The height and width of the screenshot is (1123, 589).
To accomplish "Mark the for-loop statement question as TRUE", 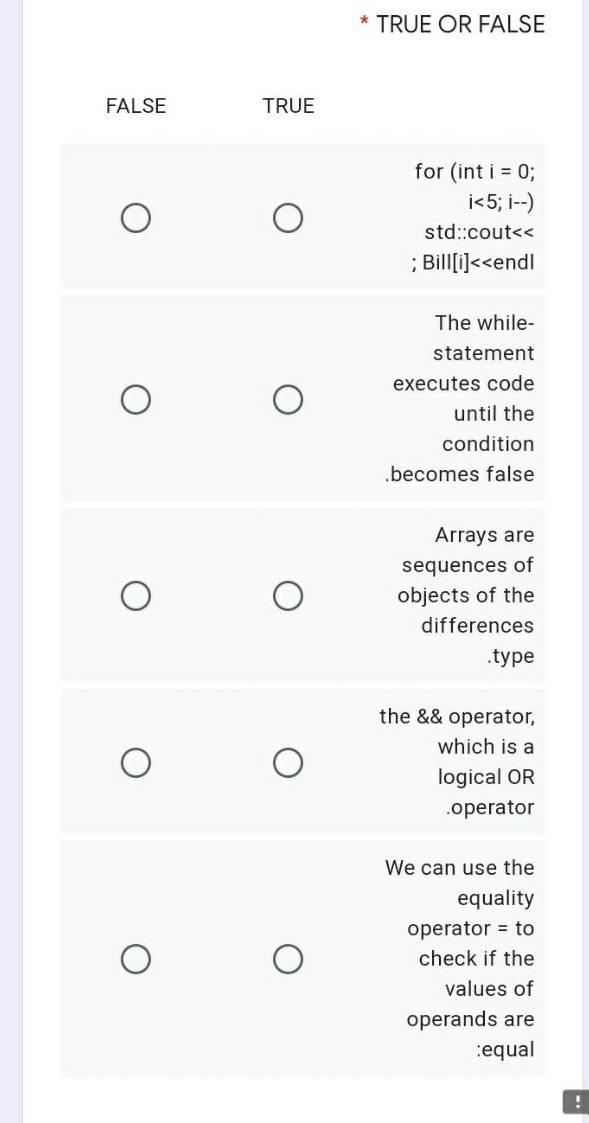I will point(288,216).
